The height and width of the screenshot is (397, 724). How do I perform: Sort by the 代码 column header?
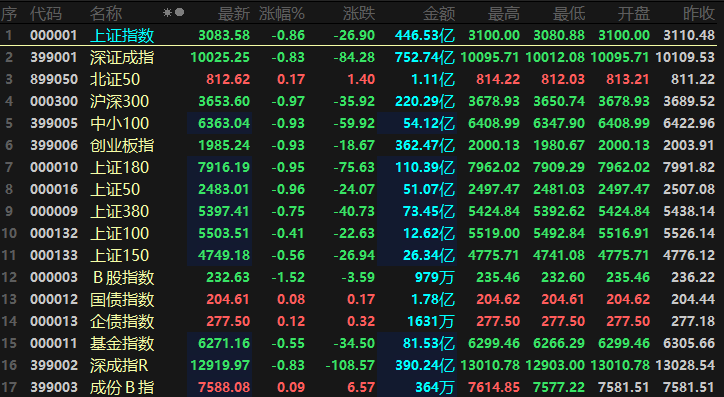(46, 14)
